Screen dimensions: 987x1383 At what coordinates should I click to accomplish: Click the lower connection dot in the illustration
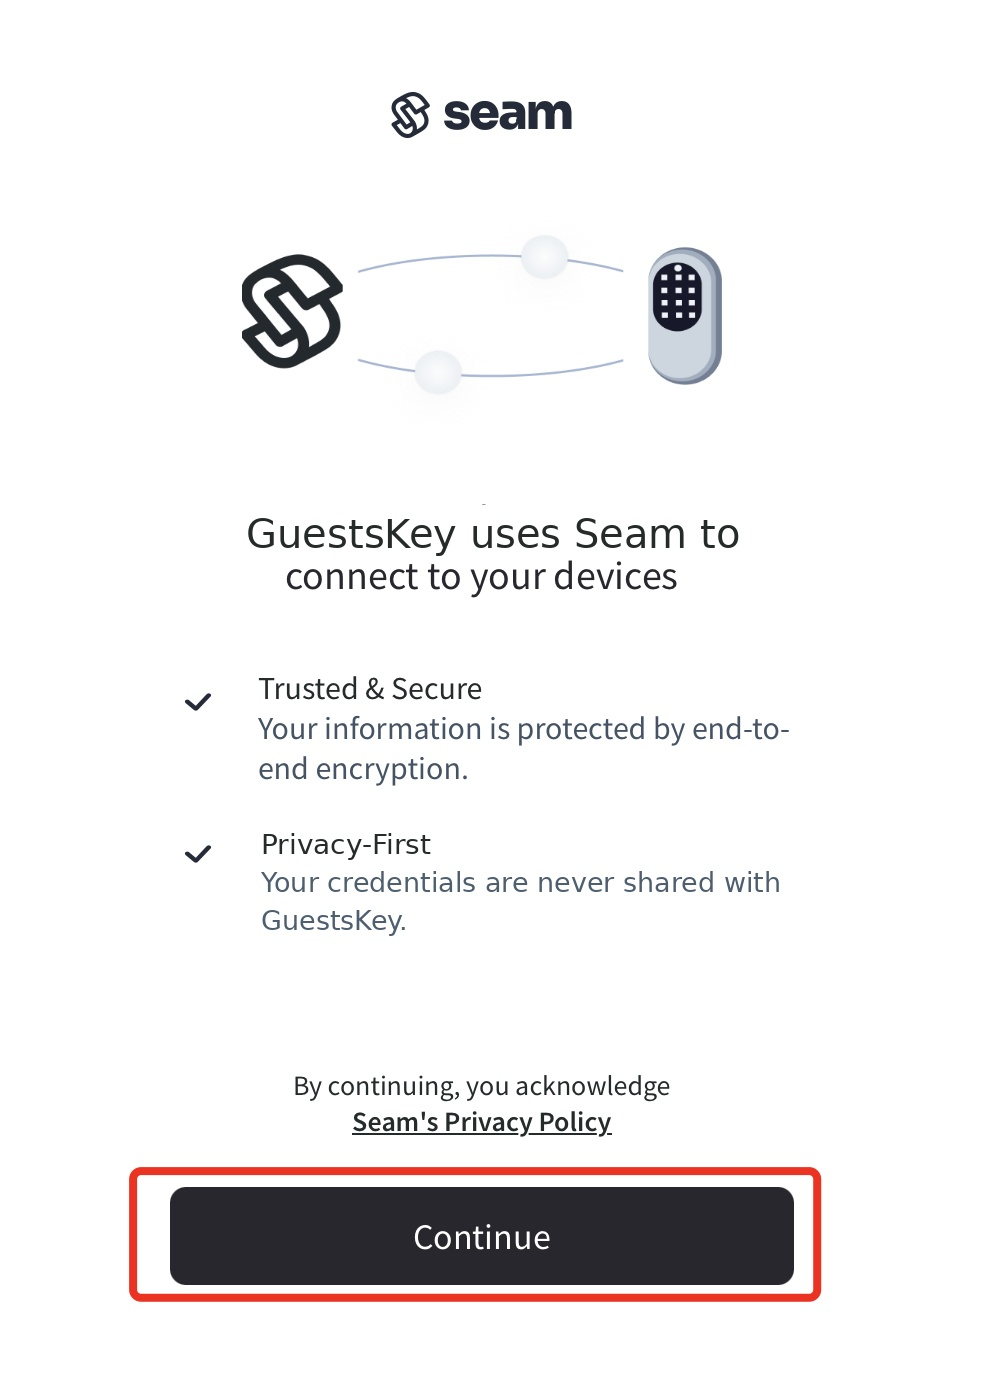point(438,371)
